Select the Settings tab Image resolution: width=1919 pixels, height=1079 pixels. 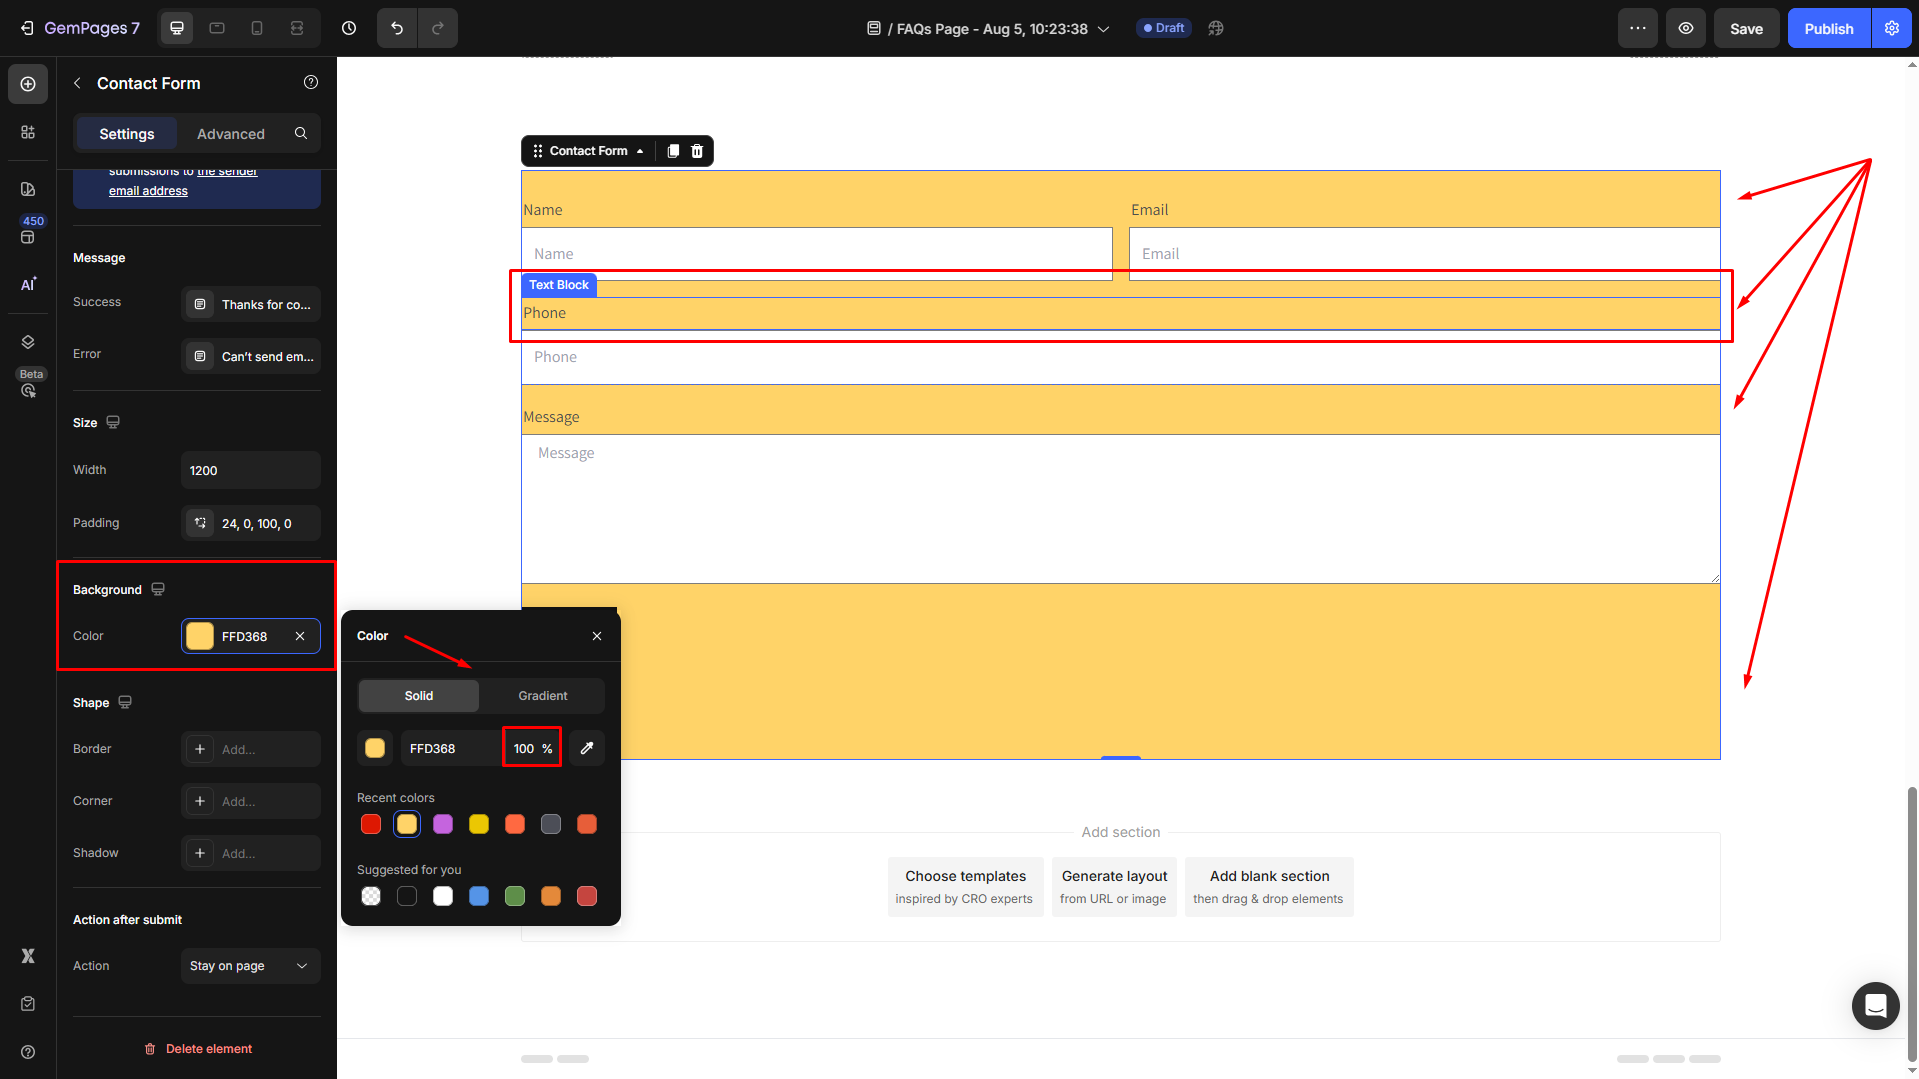tap(127, 134)
